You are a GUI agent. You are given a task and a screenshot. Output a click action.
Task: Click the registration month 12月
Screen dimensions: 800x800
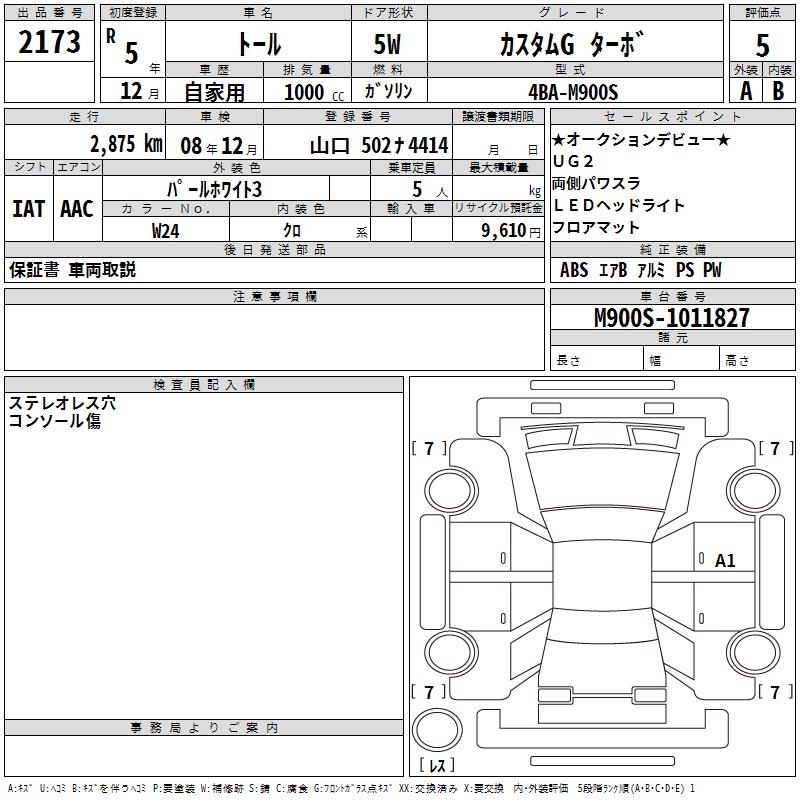(139, 91)
